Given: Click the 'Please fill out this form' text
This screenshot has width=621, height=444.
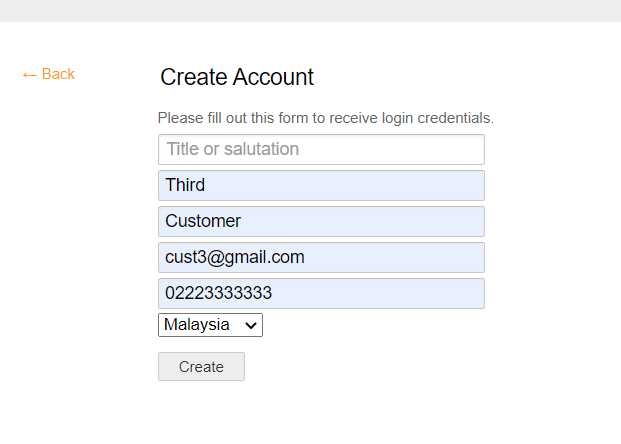Looking at the screenshot, I should (326, 118).
